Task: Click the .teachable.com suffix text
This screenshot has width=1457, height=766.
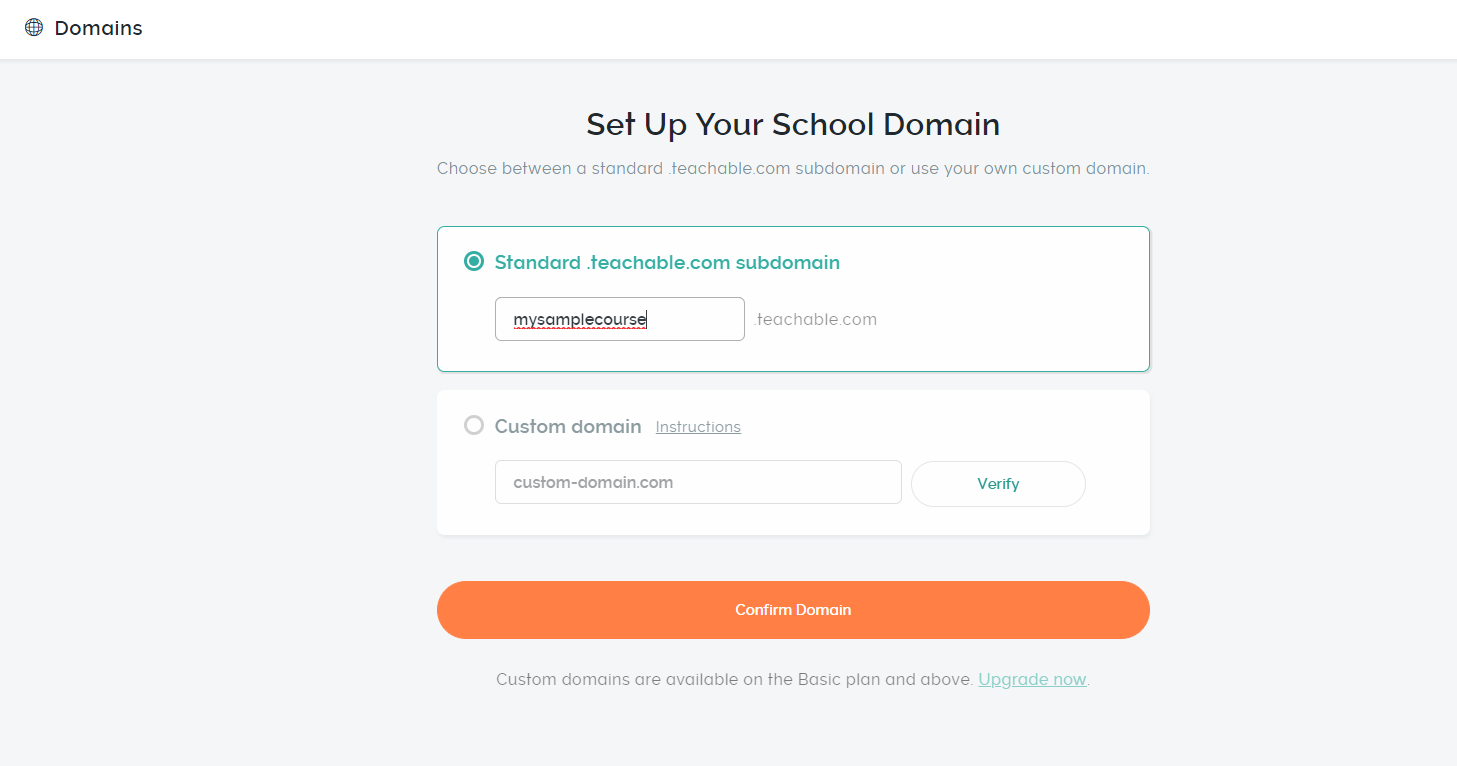Action: coord(815,320)
